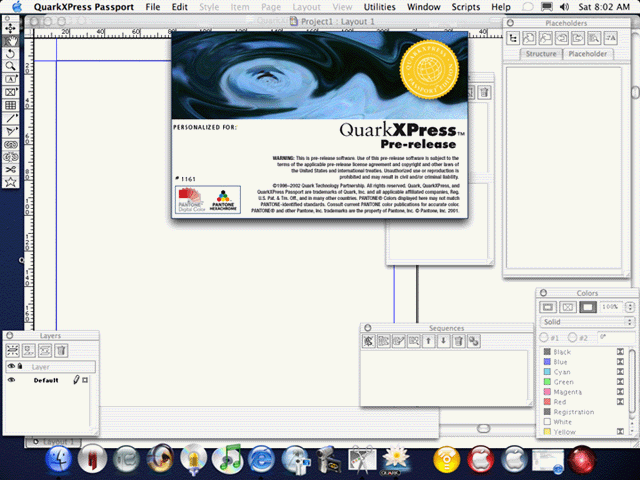Open the QuarkXPress Passport application menu
640x480 pixels.
click(84, 7)
